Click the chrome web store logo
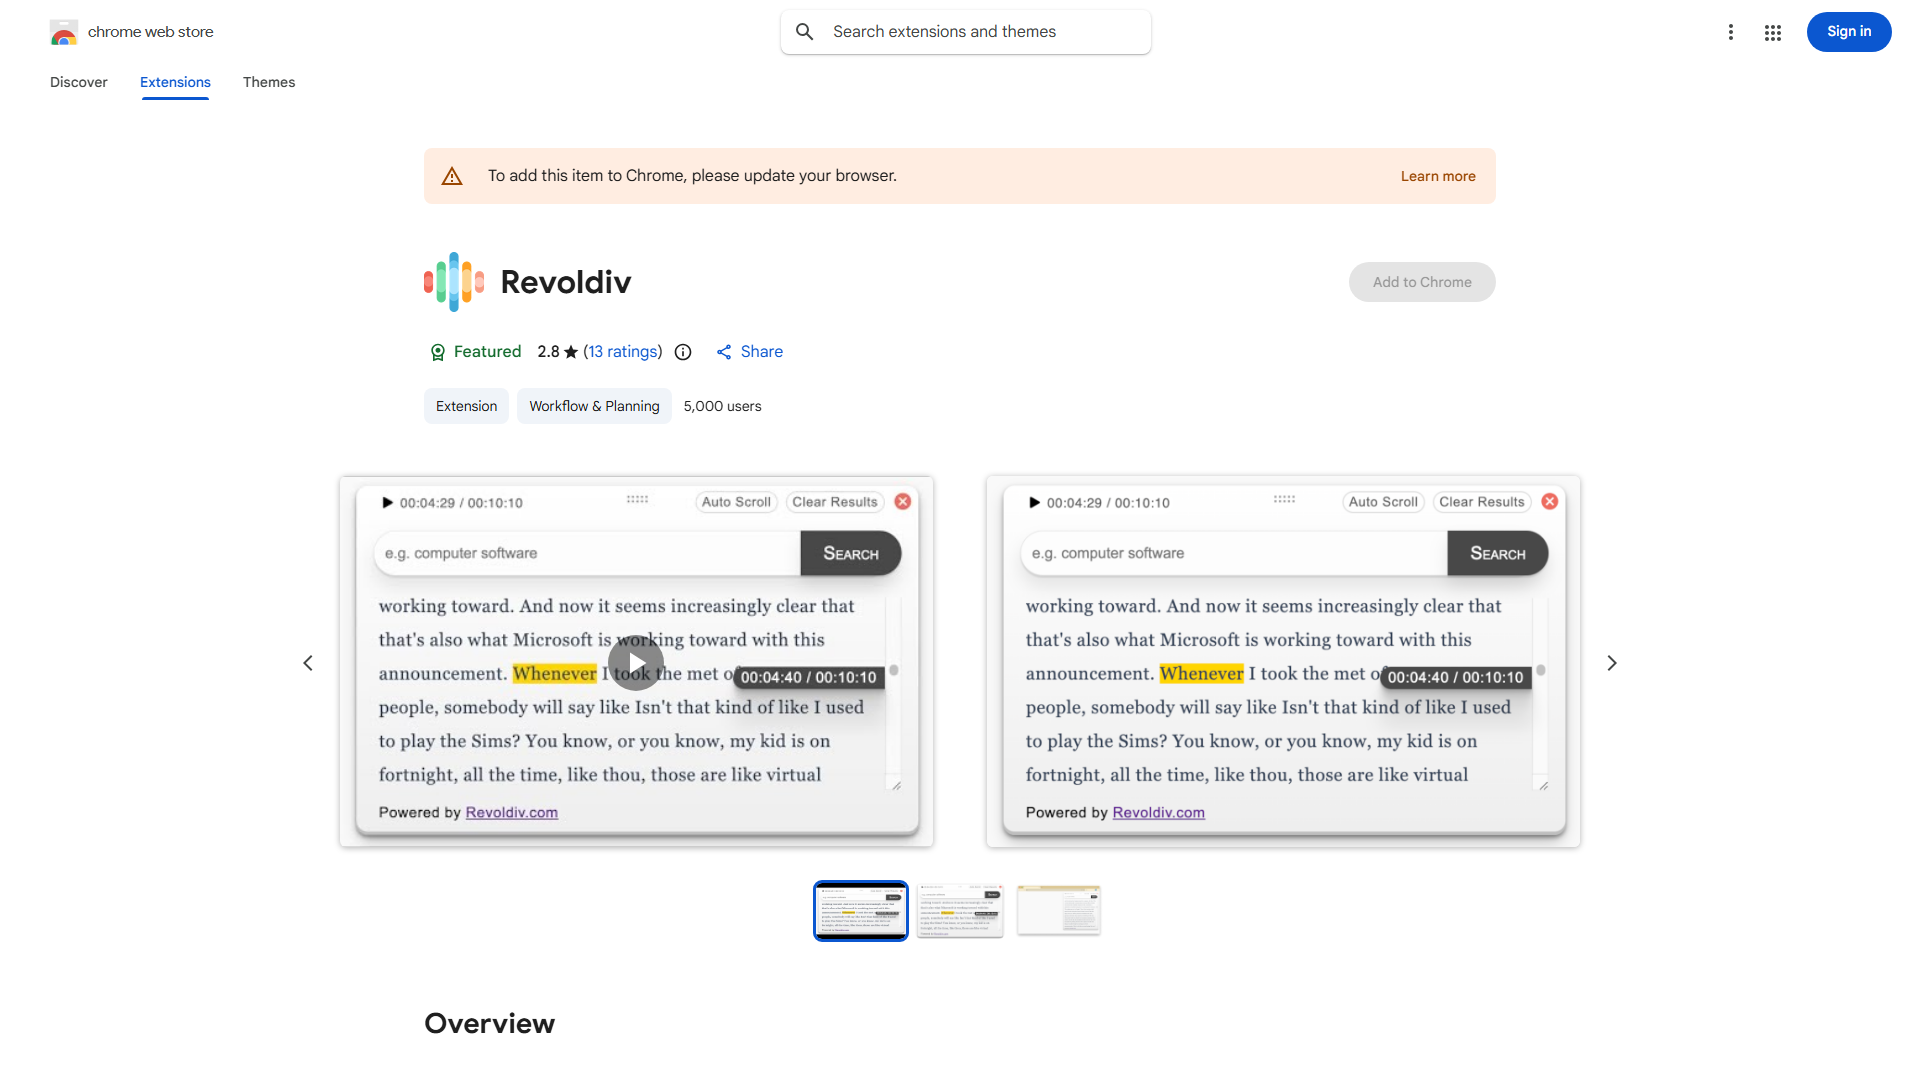This screenshot has width=1920, height=1080. click(x=64, y=32)
